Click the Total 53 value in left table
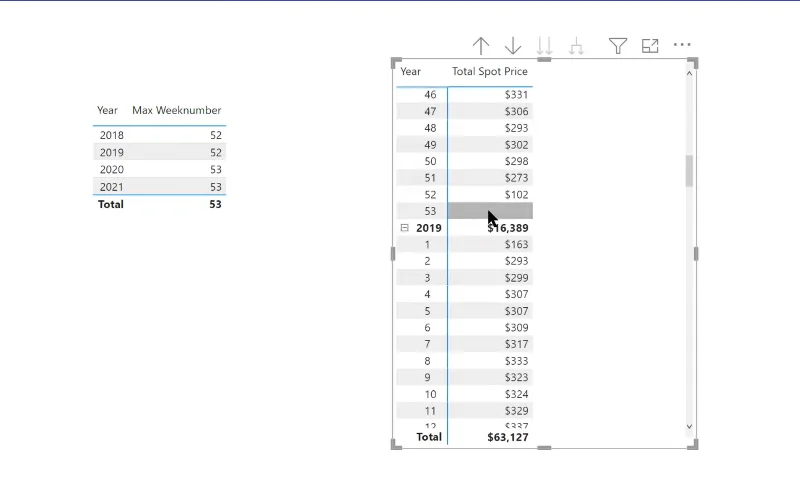Viewport: 800px width, 500px height. pyautogui.click(x=215, y=204)
